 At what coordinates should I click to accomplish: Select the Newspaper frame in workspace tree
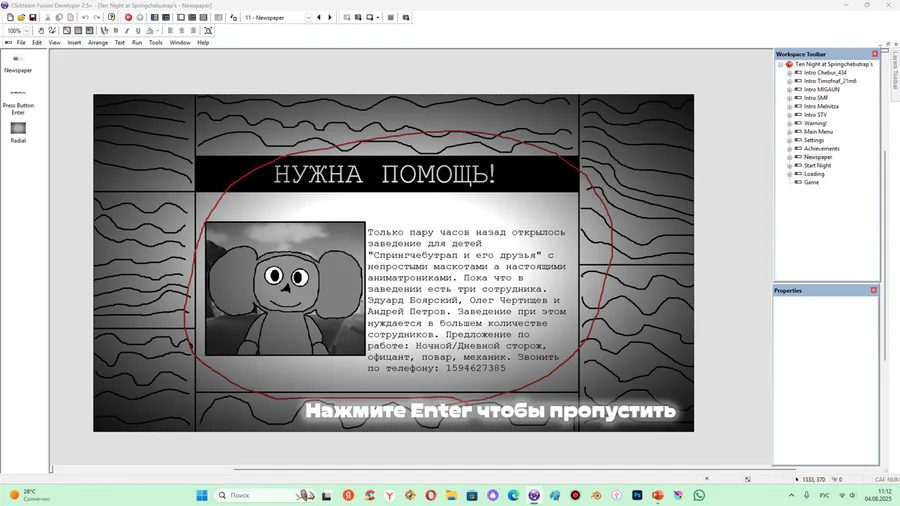[817, 157]
